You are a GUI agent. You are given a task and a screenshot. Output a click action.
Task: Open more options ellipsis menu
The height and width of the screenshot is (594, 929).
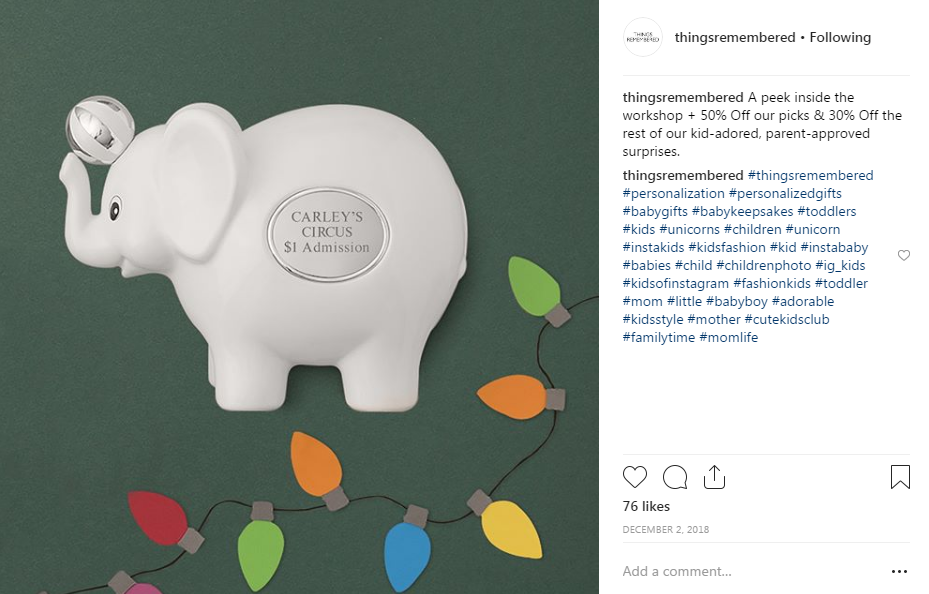click(x=899, y=571)
